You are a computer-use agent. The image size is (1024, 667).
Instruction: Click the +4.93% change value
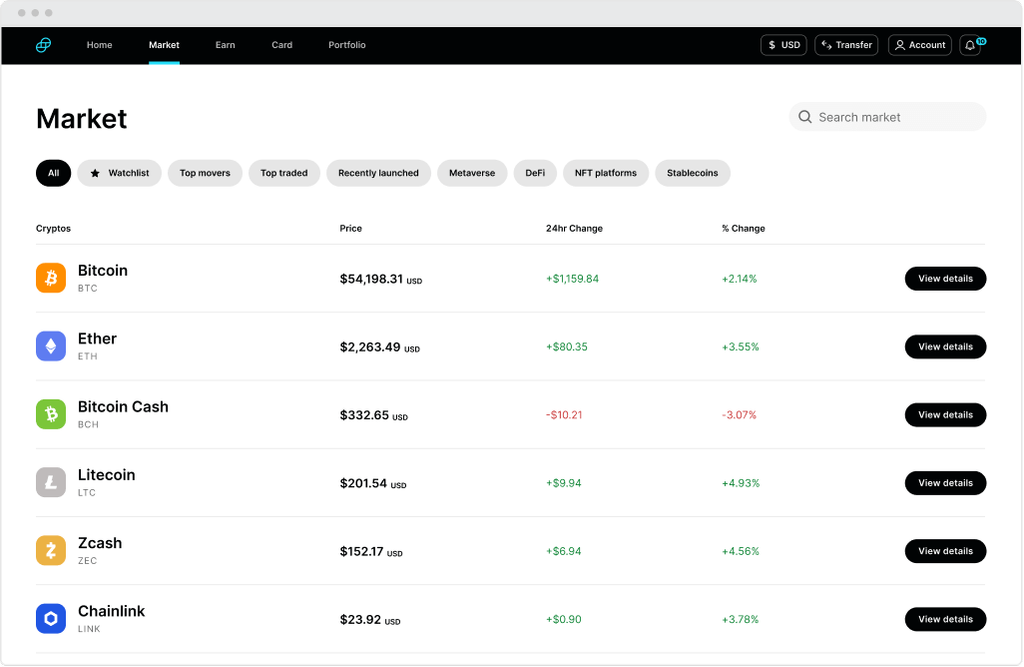[x=741, y=483]
